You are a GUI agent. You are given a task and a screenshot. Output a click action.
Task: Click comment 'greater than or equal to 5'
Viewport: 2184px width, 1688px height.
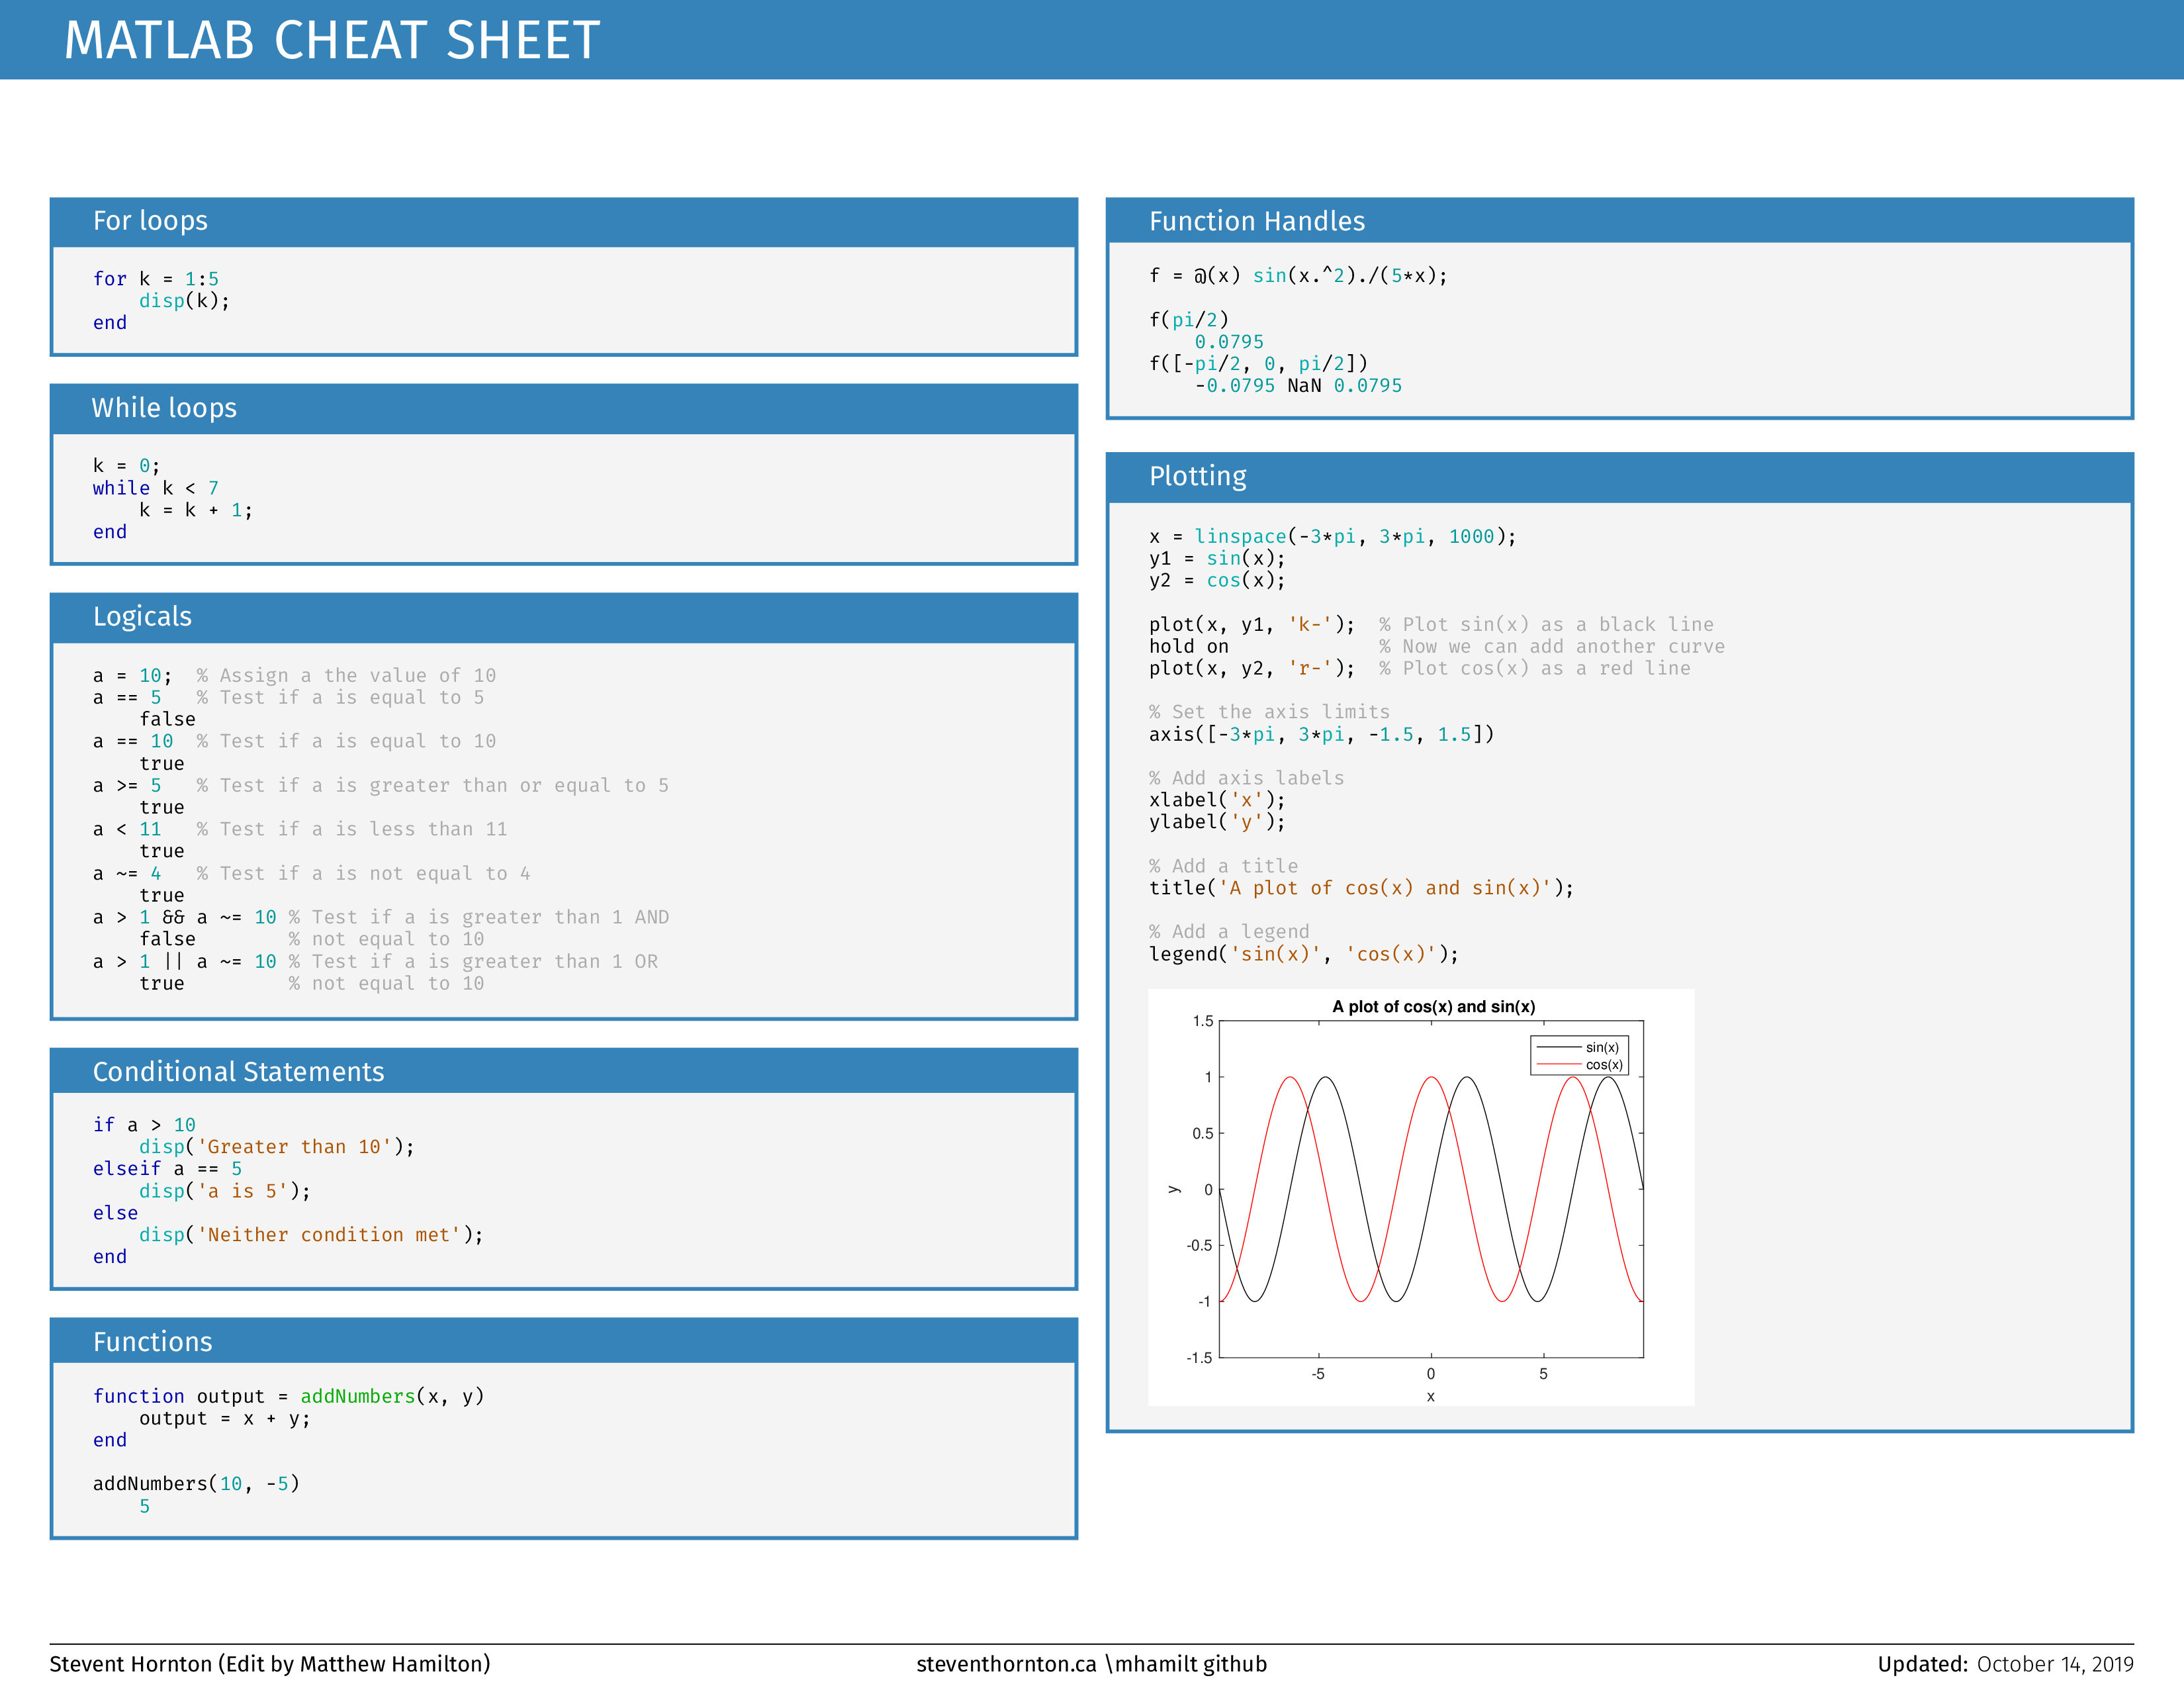[x=519, y=786]
